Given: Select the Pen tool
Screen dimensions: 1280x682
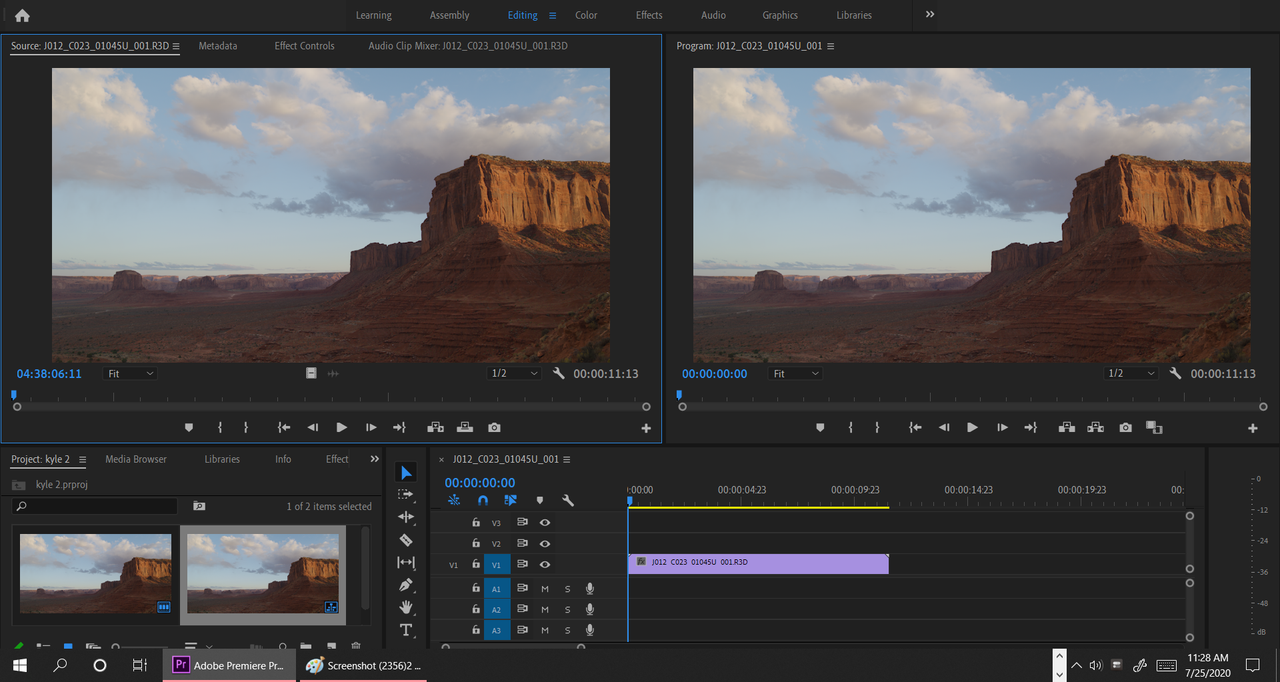Looking at the screenshot, I should [406, 585].
